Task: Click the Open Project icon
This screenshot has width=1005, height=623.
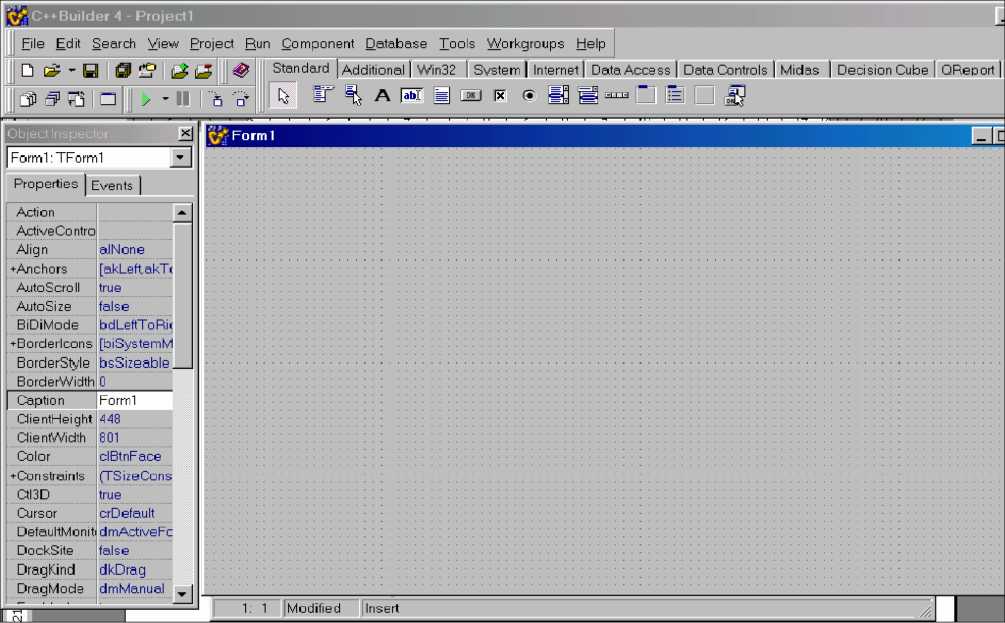Action: (x=147, y=71)
